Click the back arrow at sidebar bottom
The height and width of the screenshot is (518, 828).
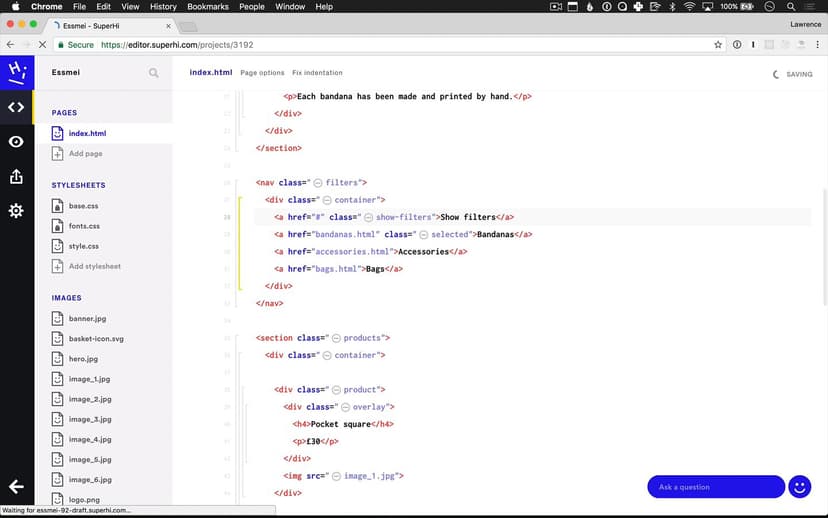[x=16, y=487]
